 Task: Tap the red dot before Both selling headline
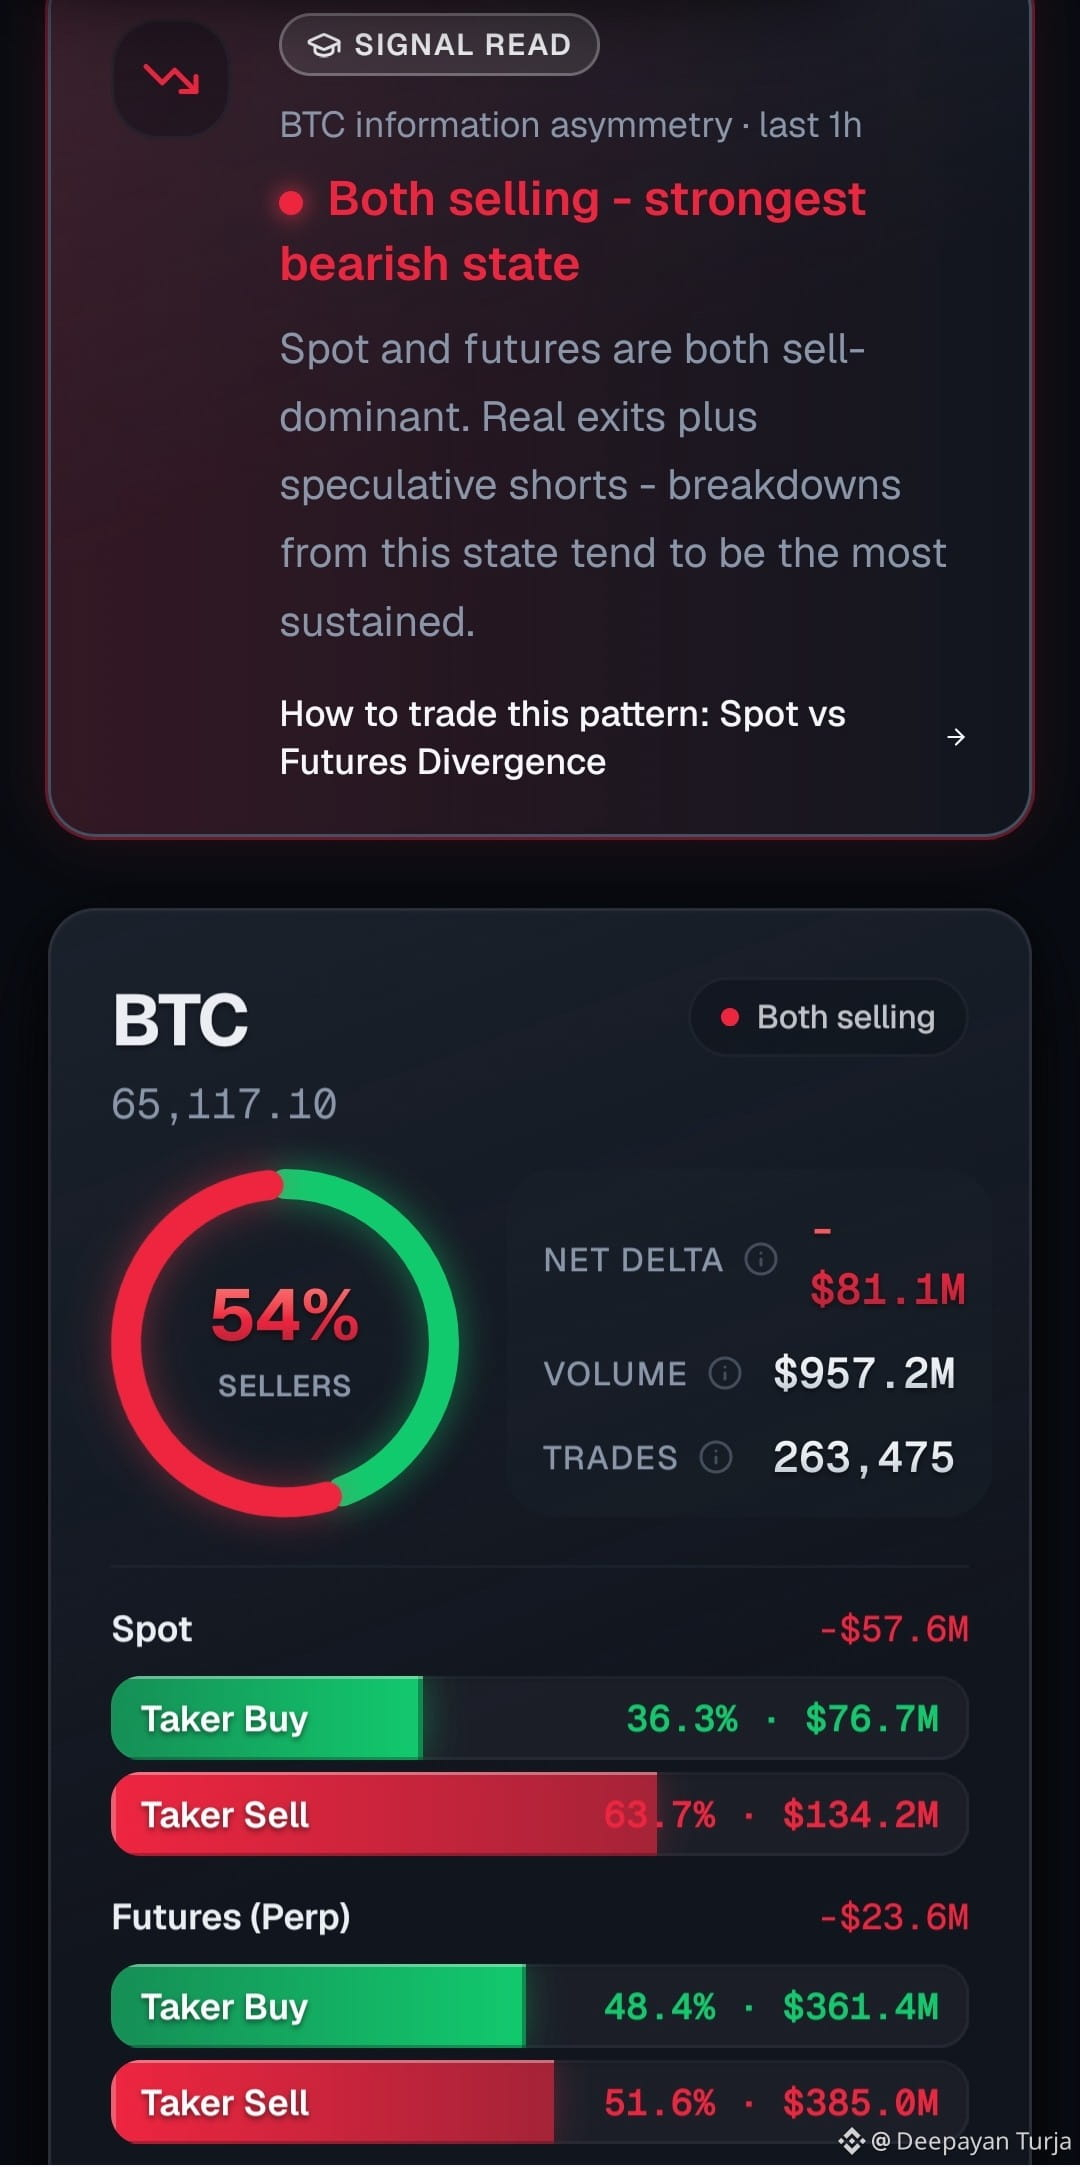(x=291, y=203)
